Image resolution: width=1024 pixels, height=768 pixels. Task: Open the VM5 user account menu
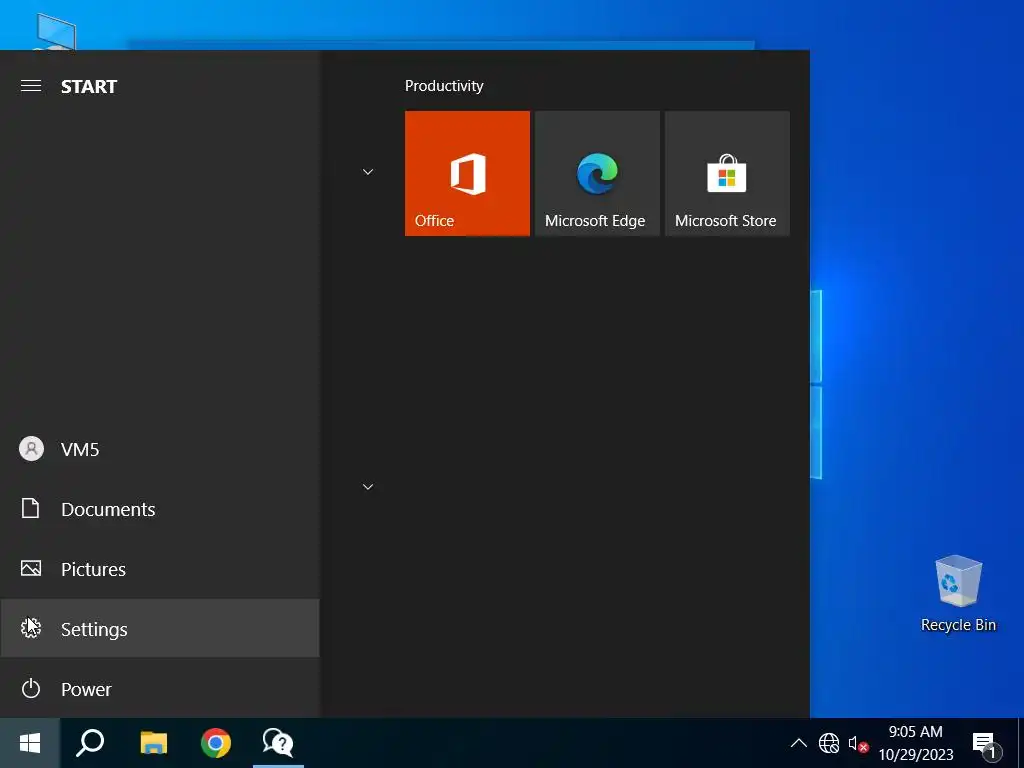tap(159, 449)
